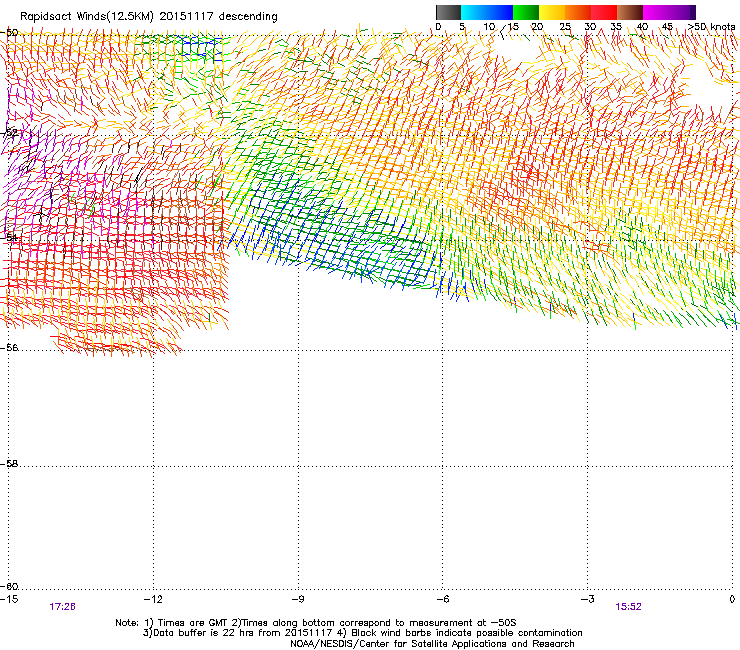The height and width of the screenshot is (650, 740).
Task: Click the yellow 20-25 knots color band
Action: point(552,12)
